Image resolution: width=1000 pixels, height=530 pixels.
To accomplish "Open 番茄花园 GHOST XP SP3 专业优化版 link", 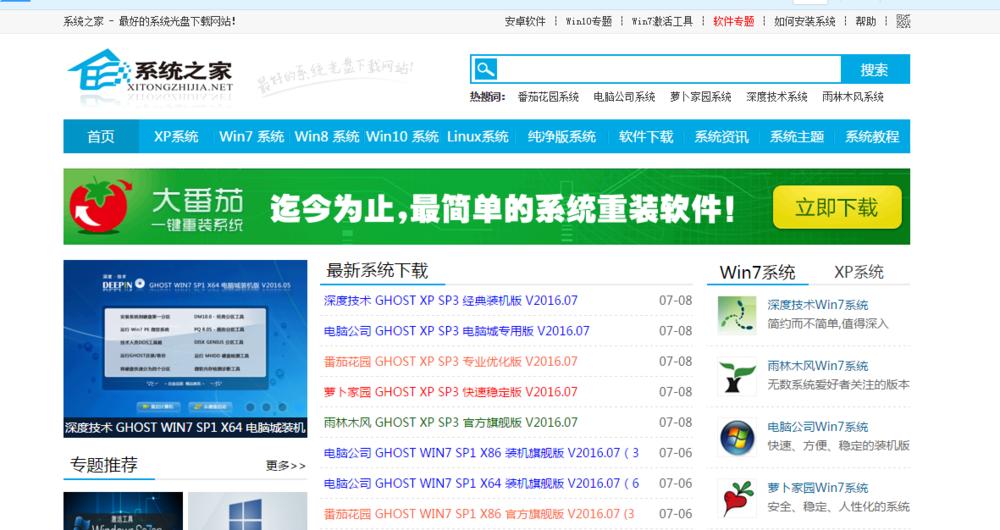I will point(450,362).
